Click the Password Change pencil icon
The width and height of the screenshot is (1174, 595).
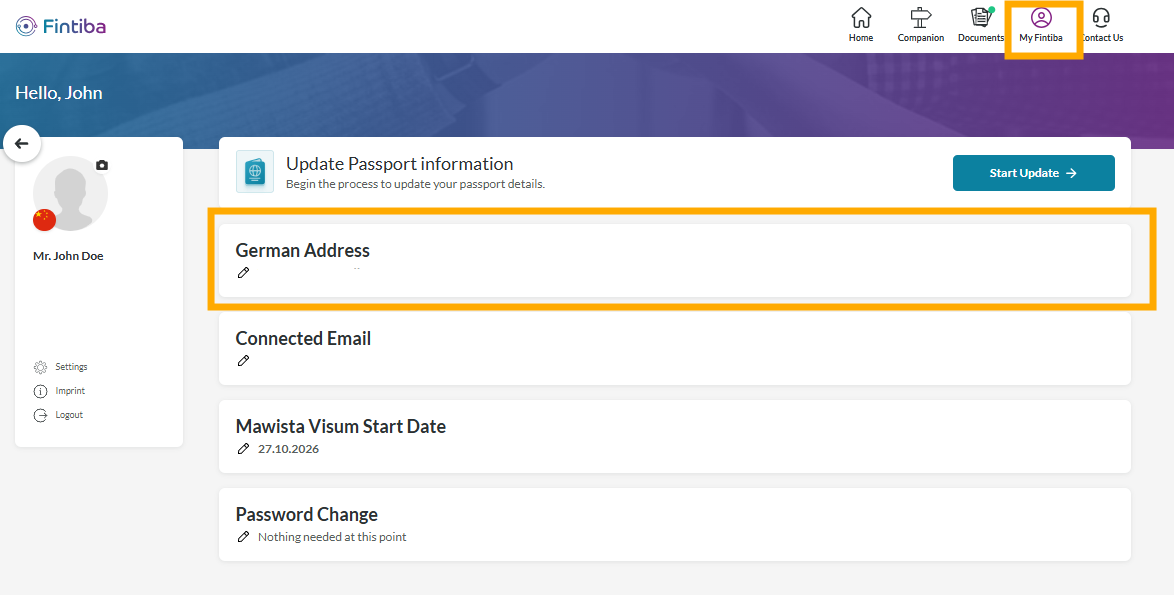tap(243, 537)
